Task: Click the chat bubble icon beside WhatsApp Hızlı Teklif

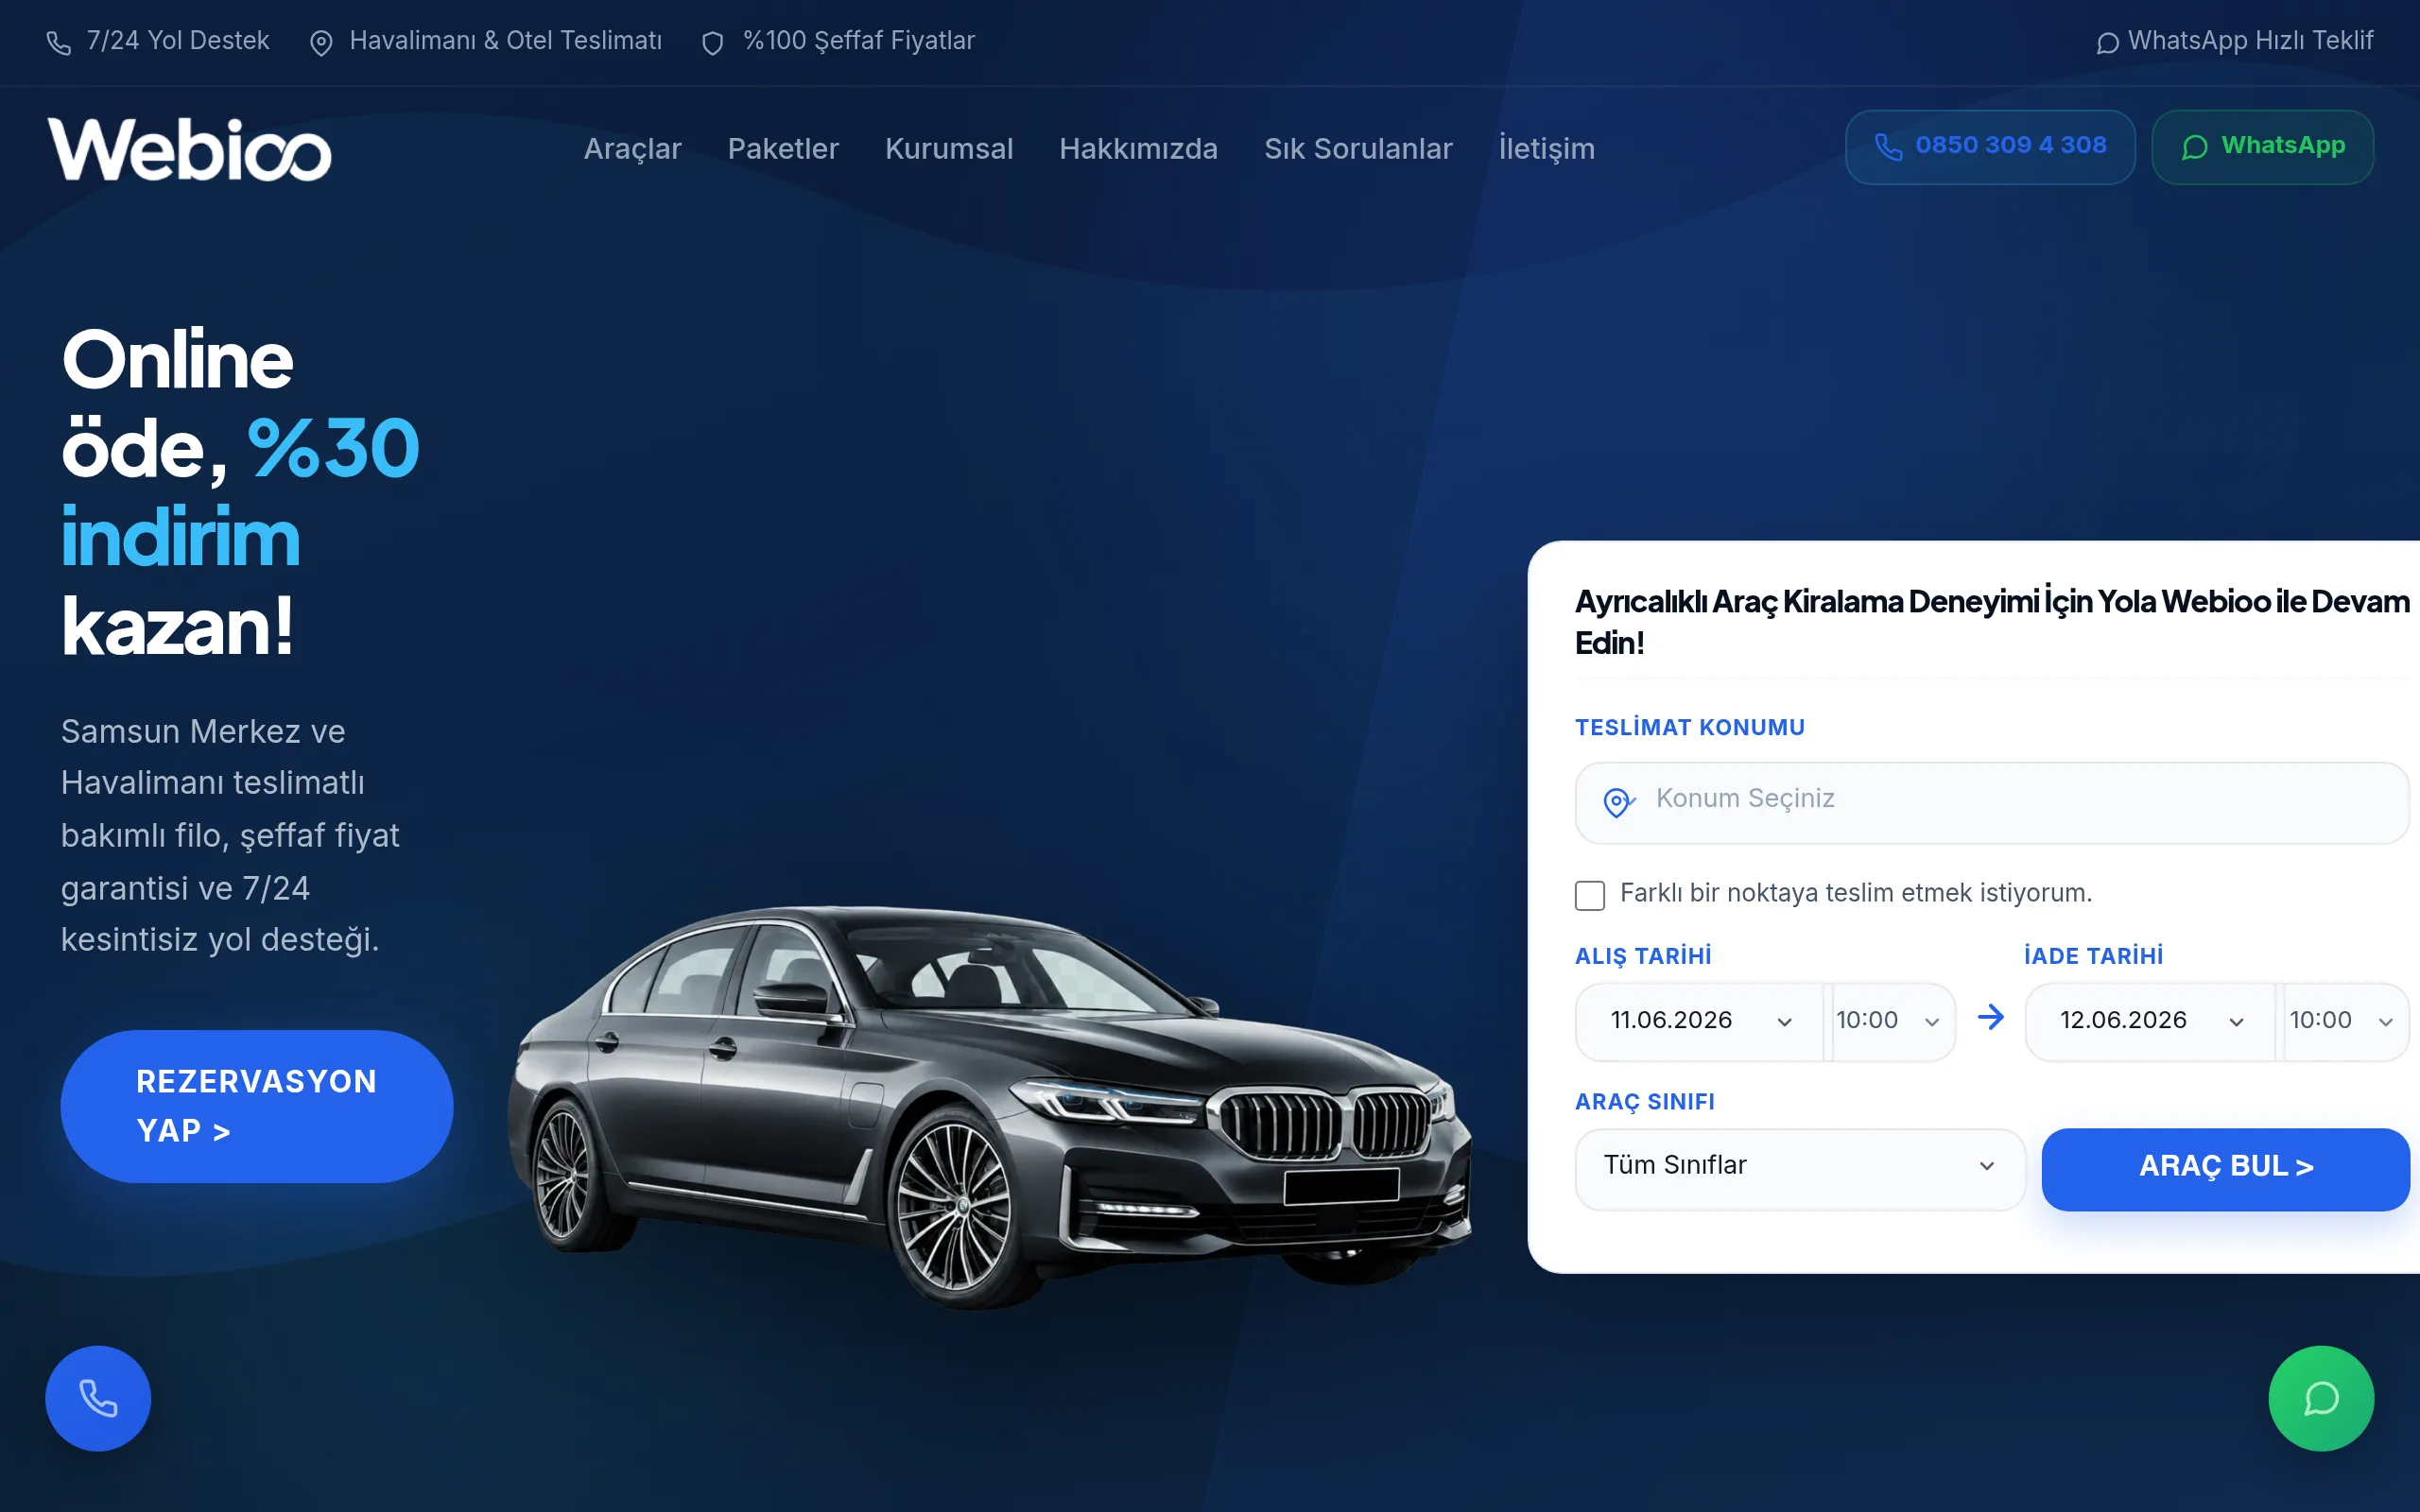Action: point(2107,43)
